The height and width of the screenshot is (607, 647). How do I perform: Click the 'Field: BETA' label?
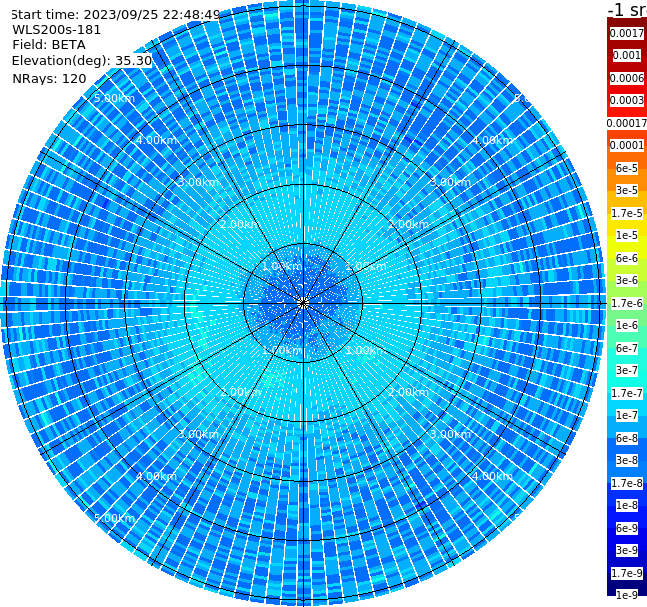[x=49, y=45]
